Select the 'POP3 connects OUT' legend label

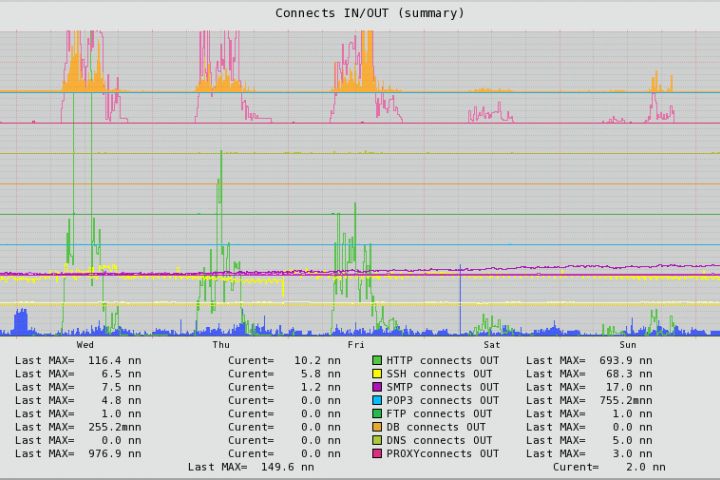tap(443, 401)
